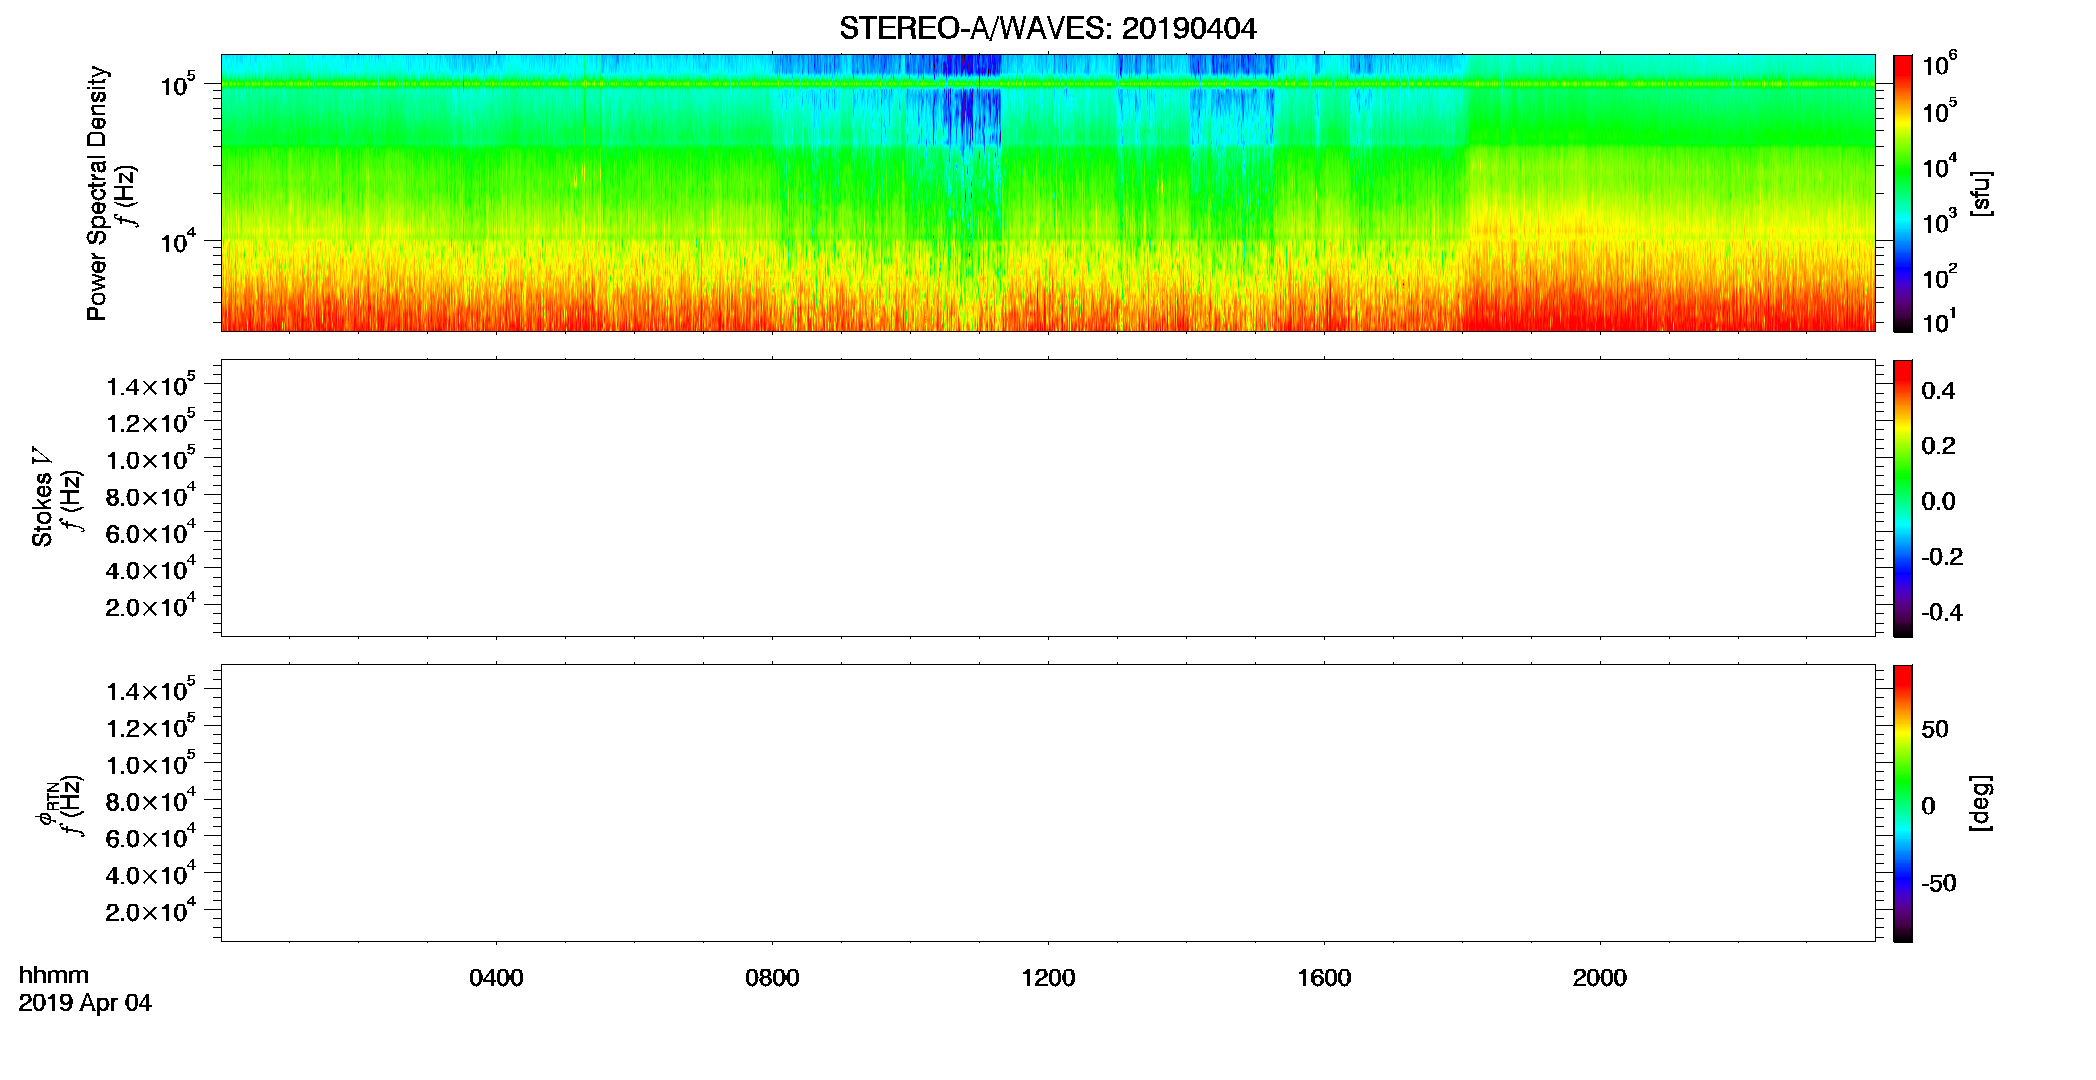This screenshot has height=1080, width=2096.
Task: Click the '-0.4' label on the Stokes V colorbar
Action: click(1942, 613)
